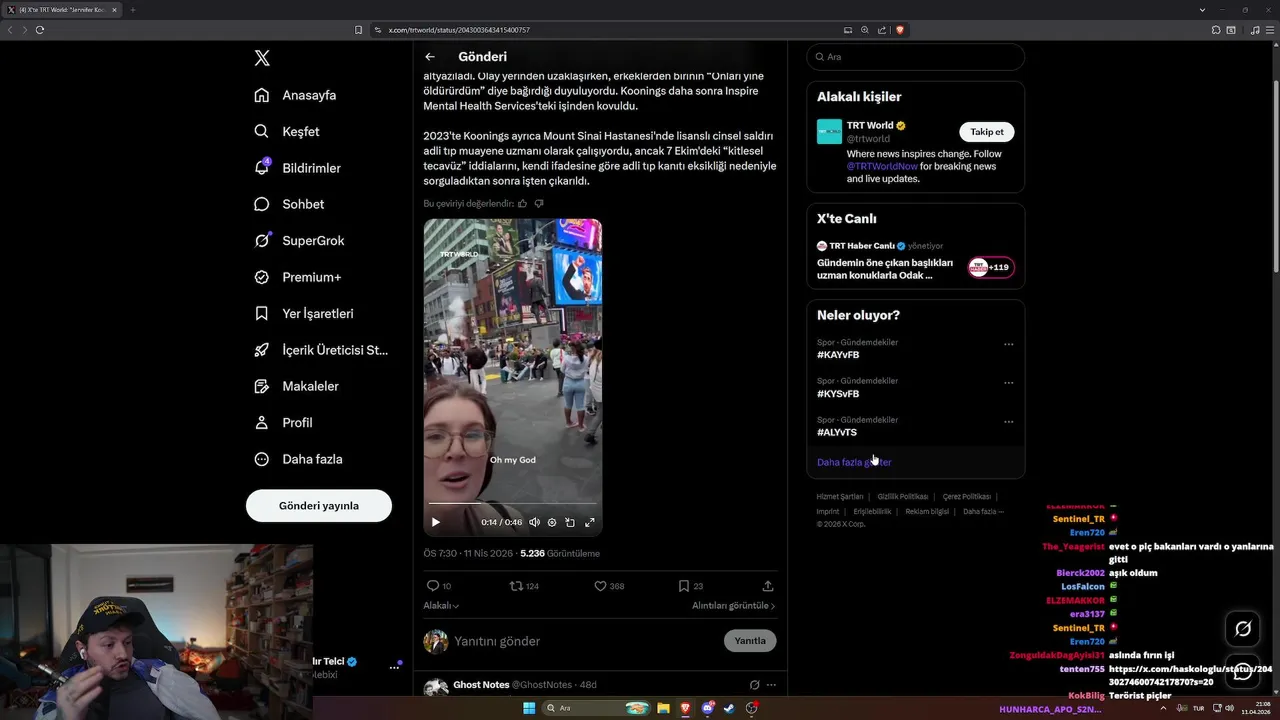Open the Windows Start button
Image resolution: width=1280 pixels, height=720 pixels.
(529, 708)
